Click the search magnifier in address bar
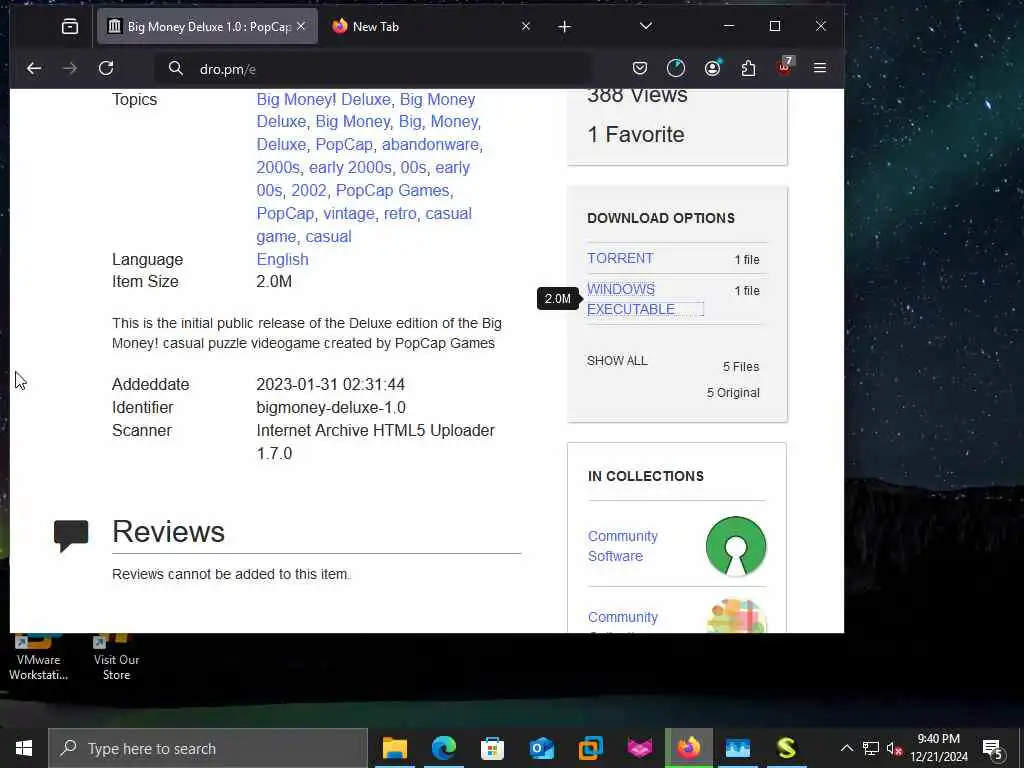This screenshot has width=1024, height=768. [x=176, y=68]
